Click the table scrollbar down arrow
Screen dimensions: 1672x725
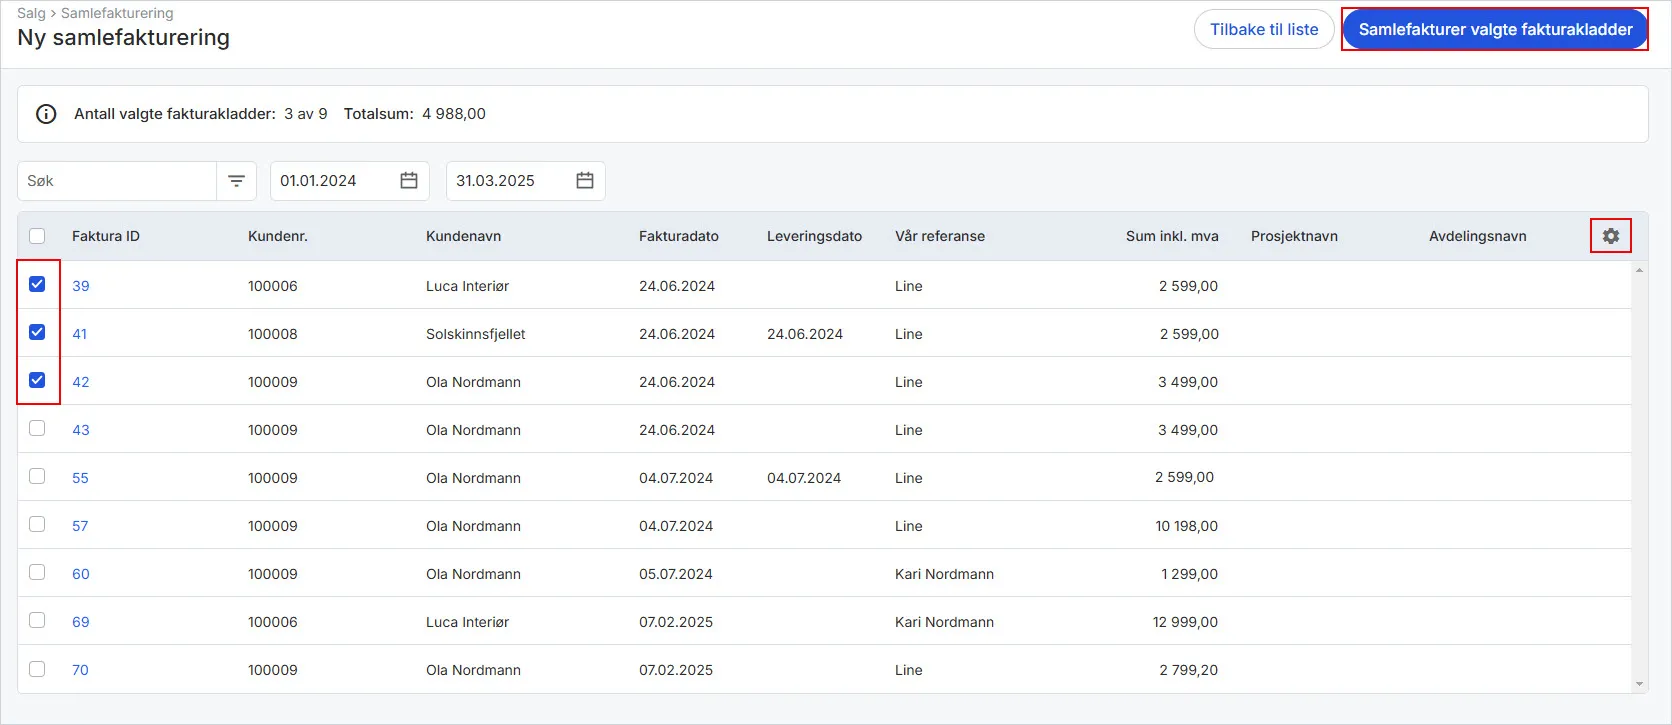(1639, 685)
